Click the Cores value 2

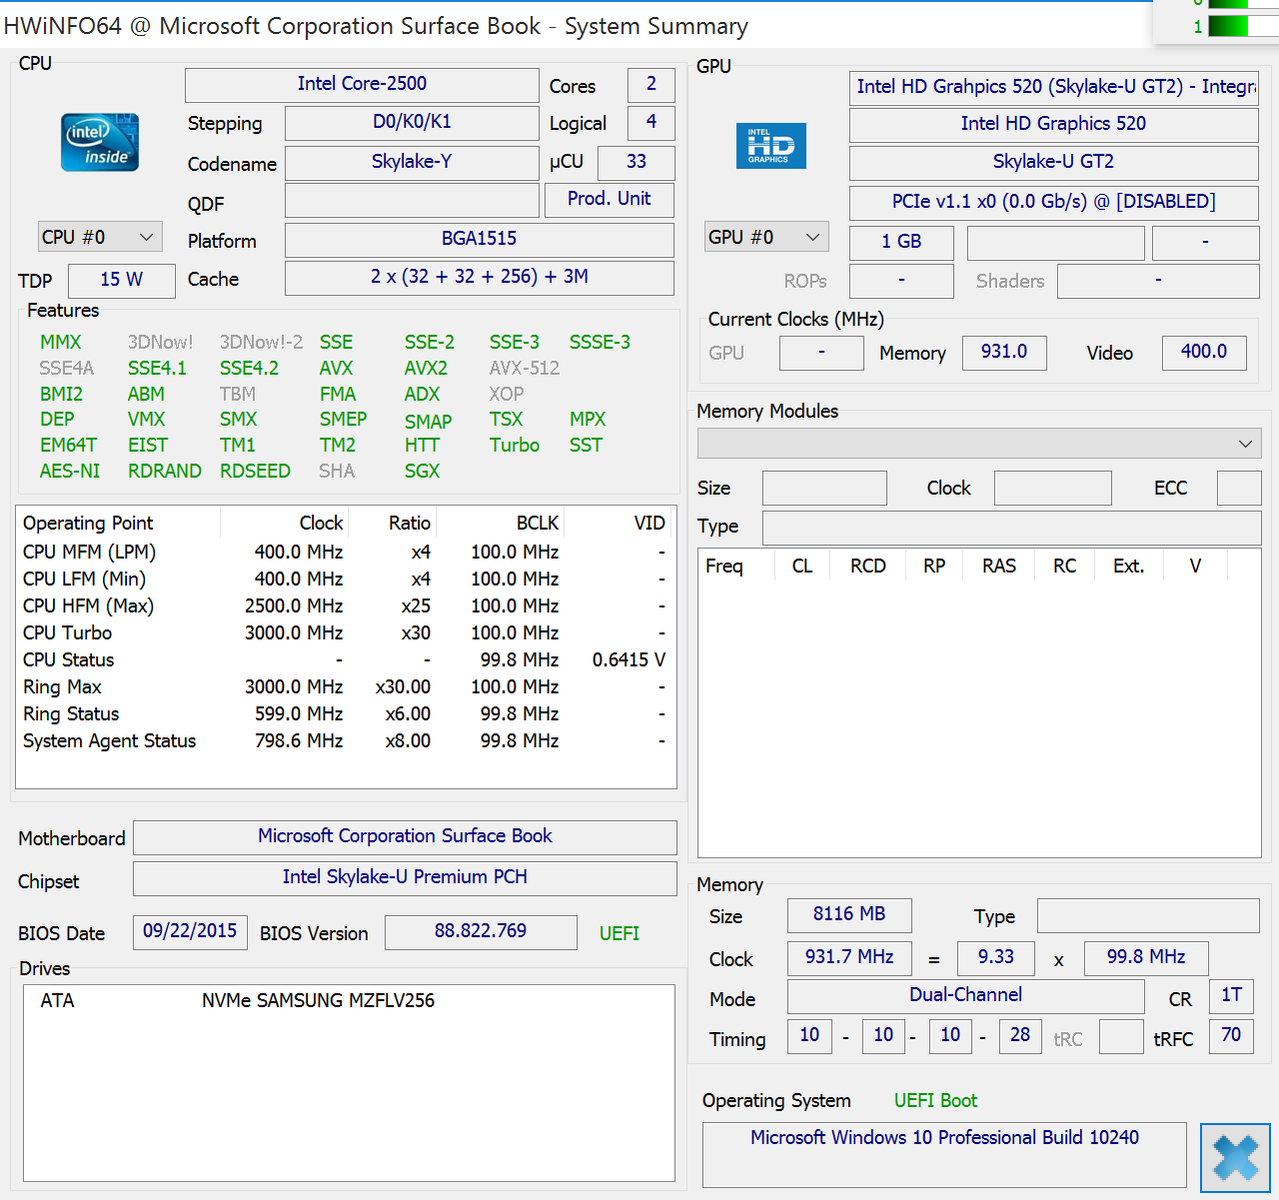coord(651,85)
